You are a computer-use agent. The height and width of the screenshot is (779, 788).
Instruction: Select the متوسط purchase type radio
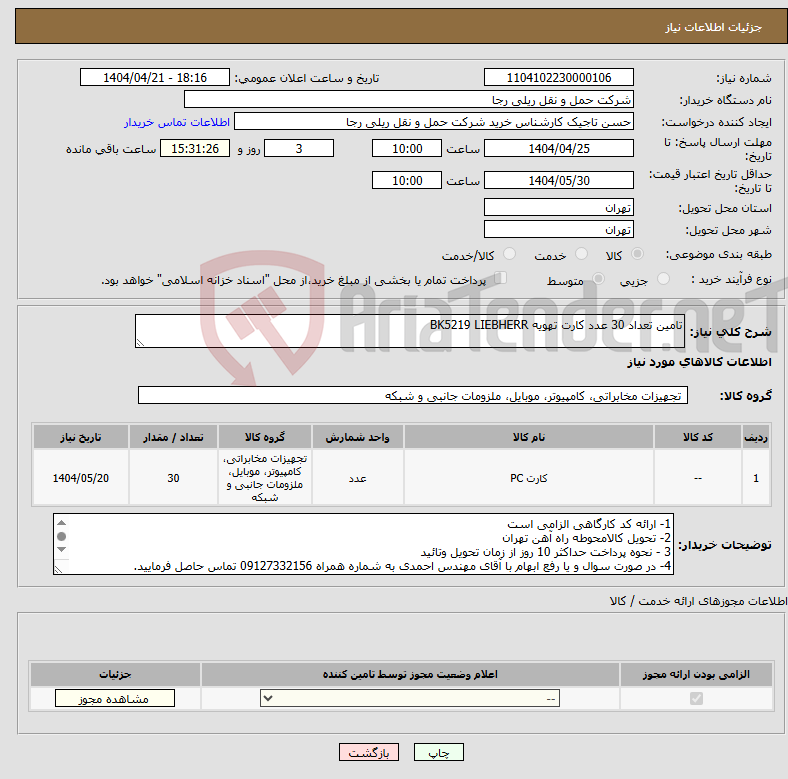(x=598, y=278)
